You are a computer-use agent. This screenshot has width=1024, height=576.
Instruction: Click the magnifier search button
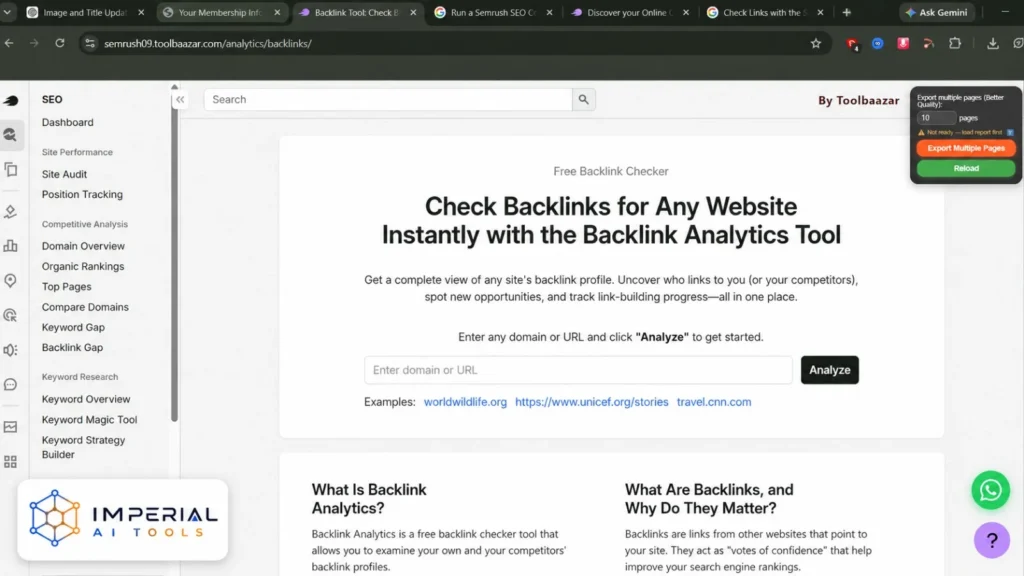[x=583, y=99]
